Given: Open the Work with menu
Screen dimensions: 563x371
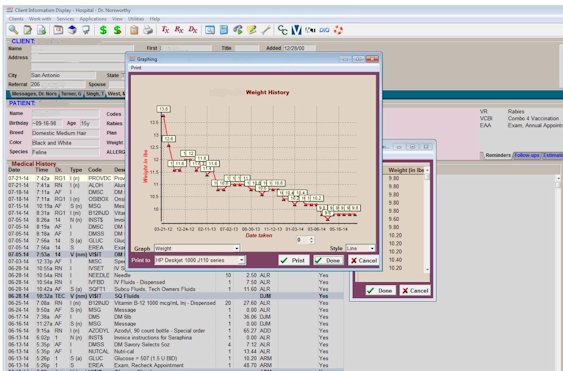Looking at the screenshot, I should click(x=40, y=19).
